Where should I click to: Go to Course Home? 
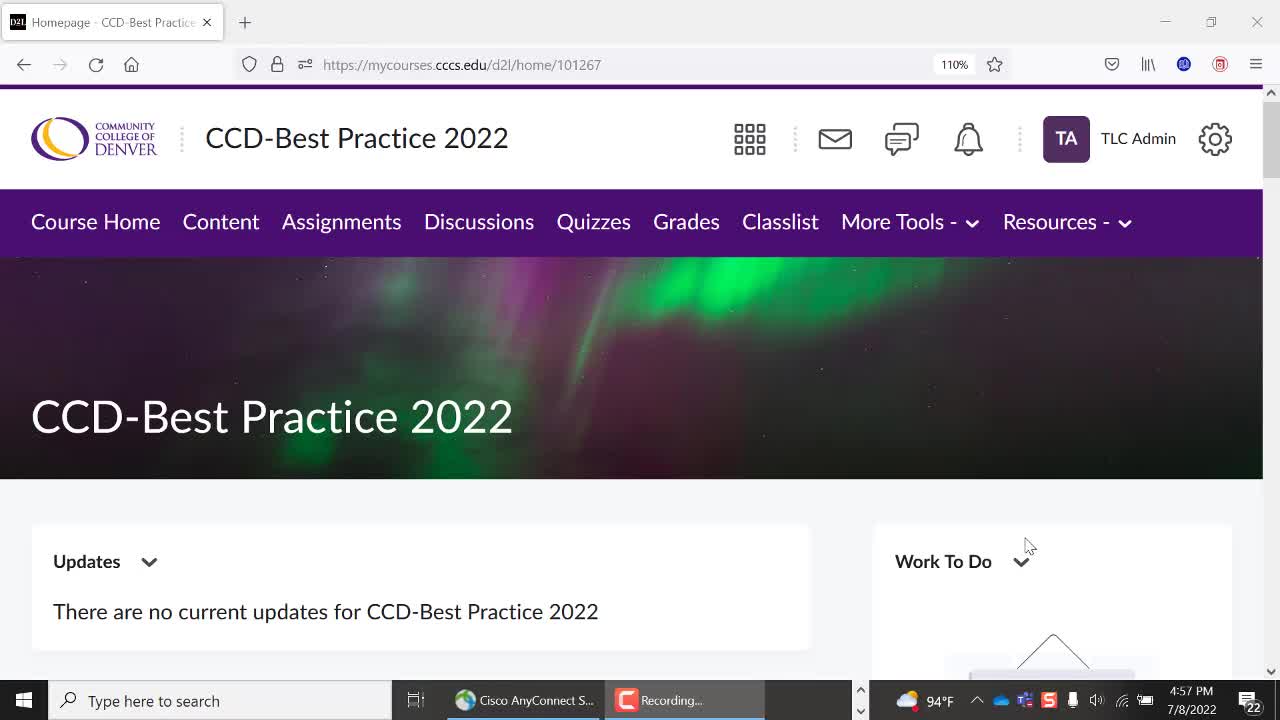click(96, 222)
